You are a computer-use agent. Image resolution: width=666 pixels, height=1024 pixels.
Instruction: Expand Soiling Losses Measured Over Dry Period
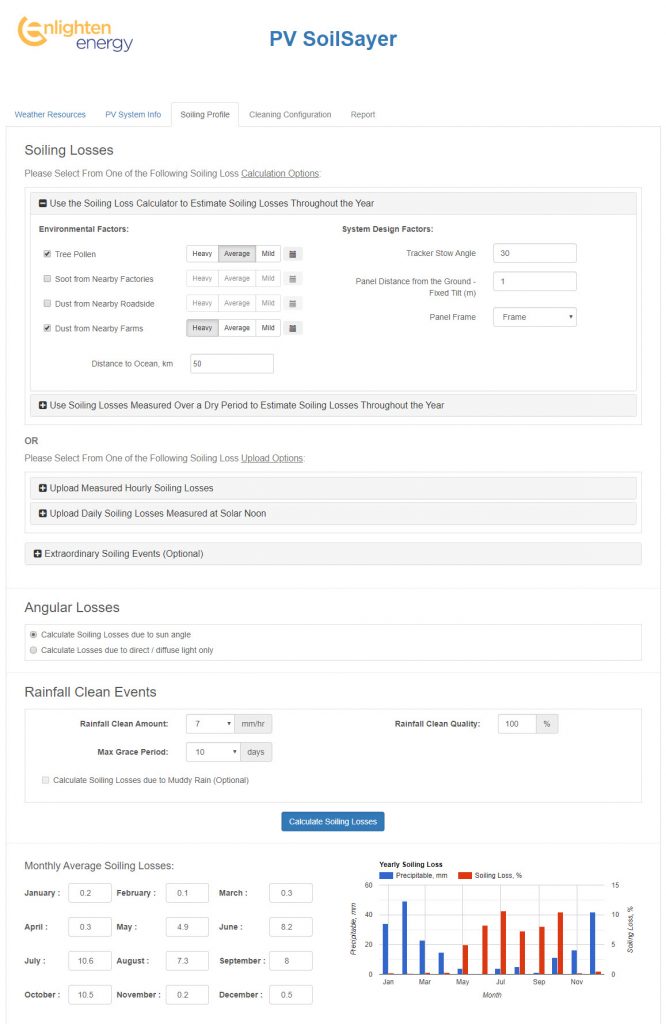click(x=333, y=406)
